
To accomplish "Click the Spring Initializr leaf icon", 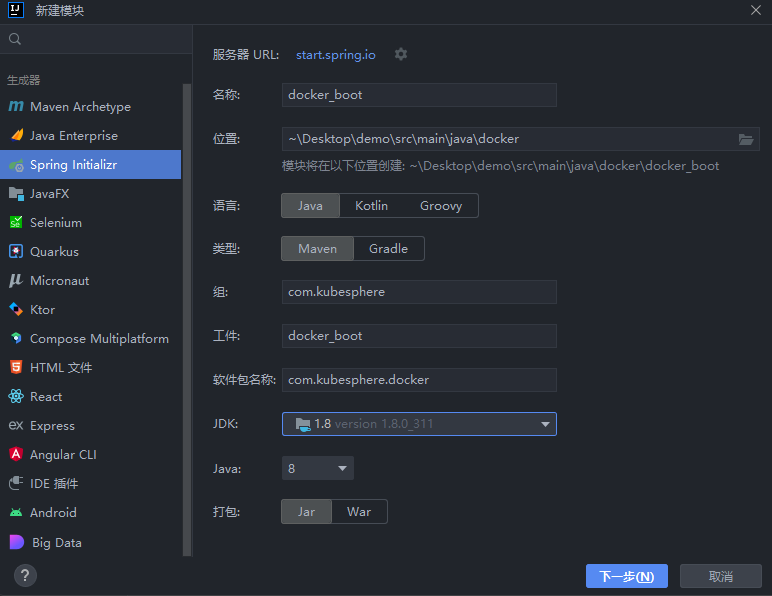I will click(x=16, y=165).
